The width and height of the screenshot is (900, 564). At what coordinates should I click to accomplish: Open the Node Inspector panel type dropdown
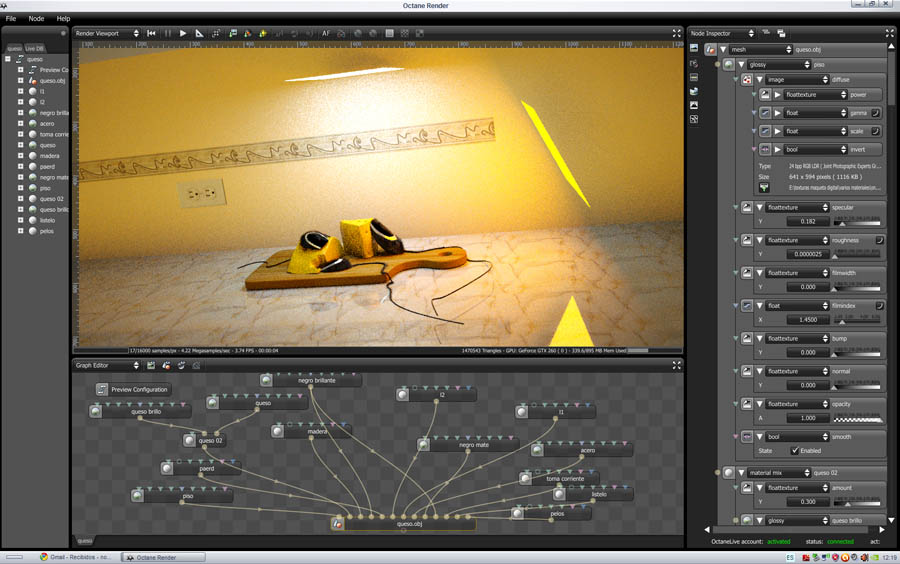722,33
